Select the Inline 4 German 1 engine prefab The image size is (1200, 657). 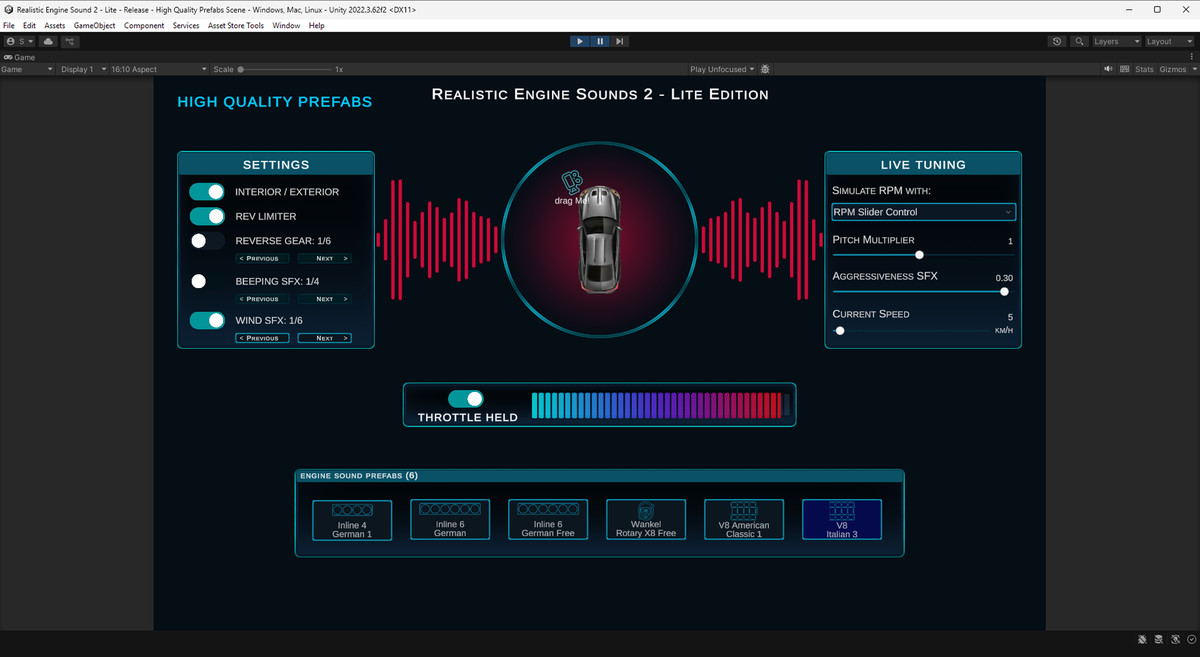[x=352, y=520]
